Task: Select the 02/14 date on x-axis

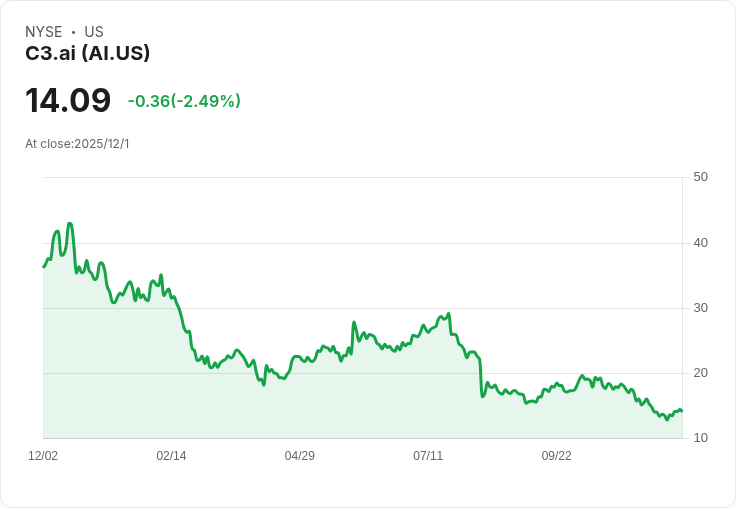Action: 171,456
